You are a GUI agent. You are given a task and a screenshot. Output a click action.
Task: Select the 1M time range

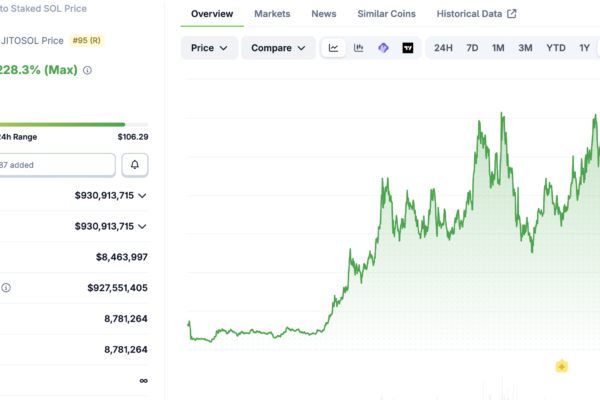498,48
